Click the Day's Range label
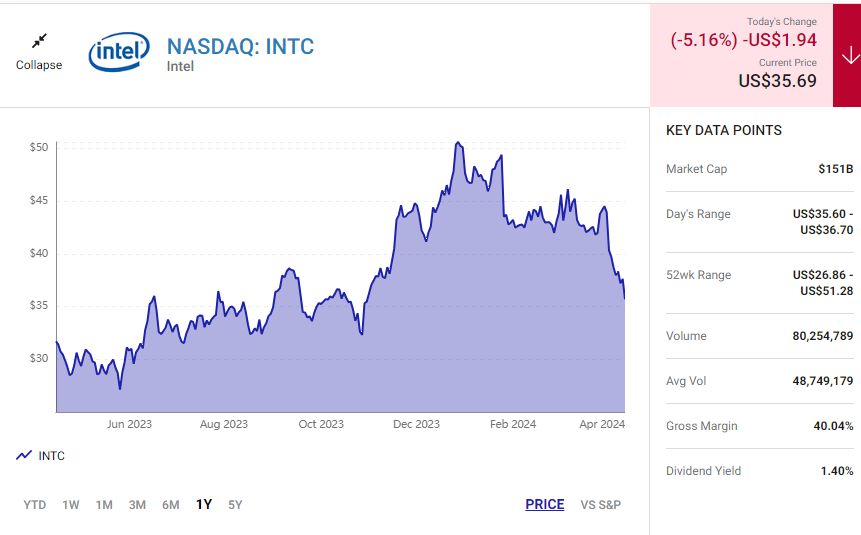The width and height of the screenshot is (861, 535). click(x=698, y=214)
